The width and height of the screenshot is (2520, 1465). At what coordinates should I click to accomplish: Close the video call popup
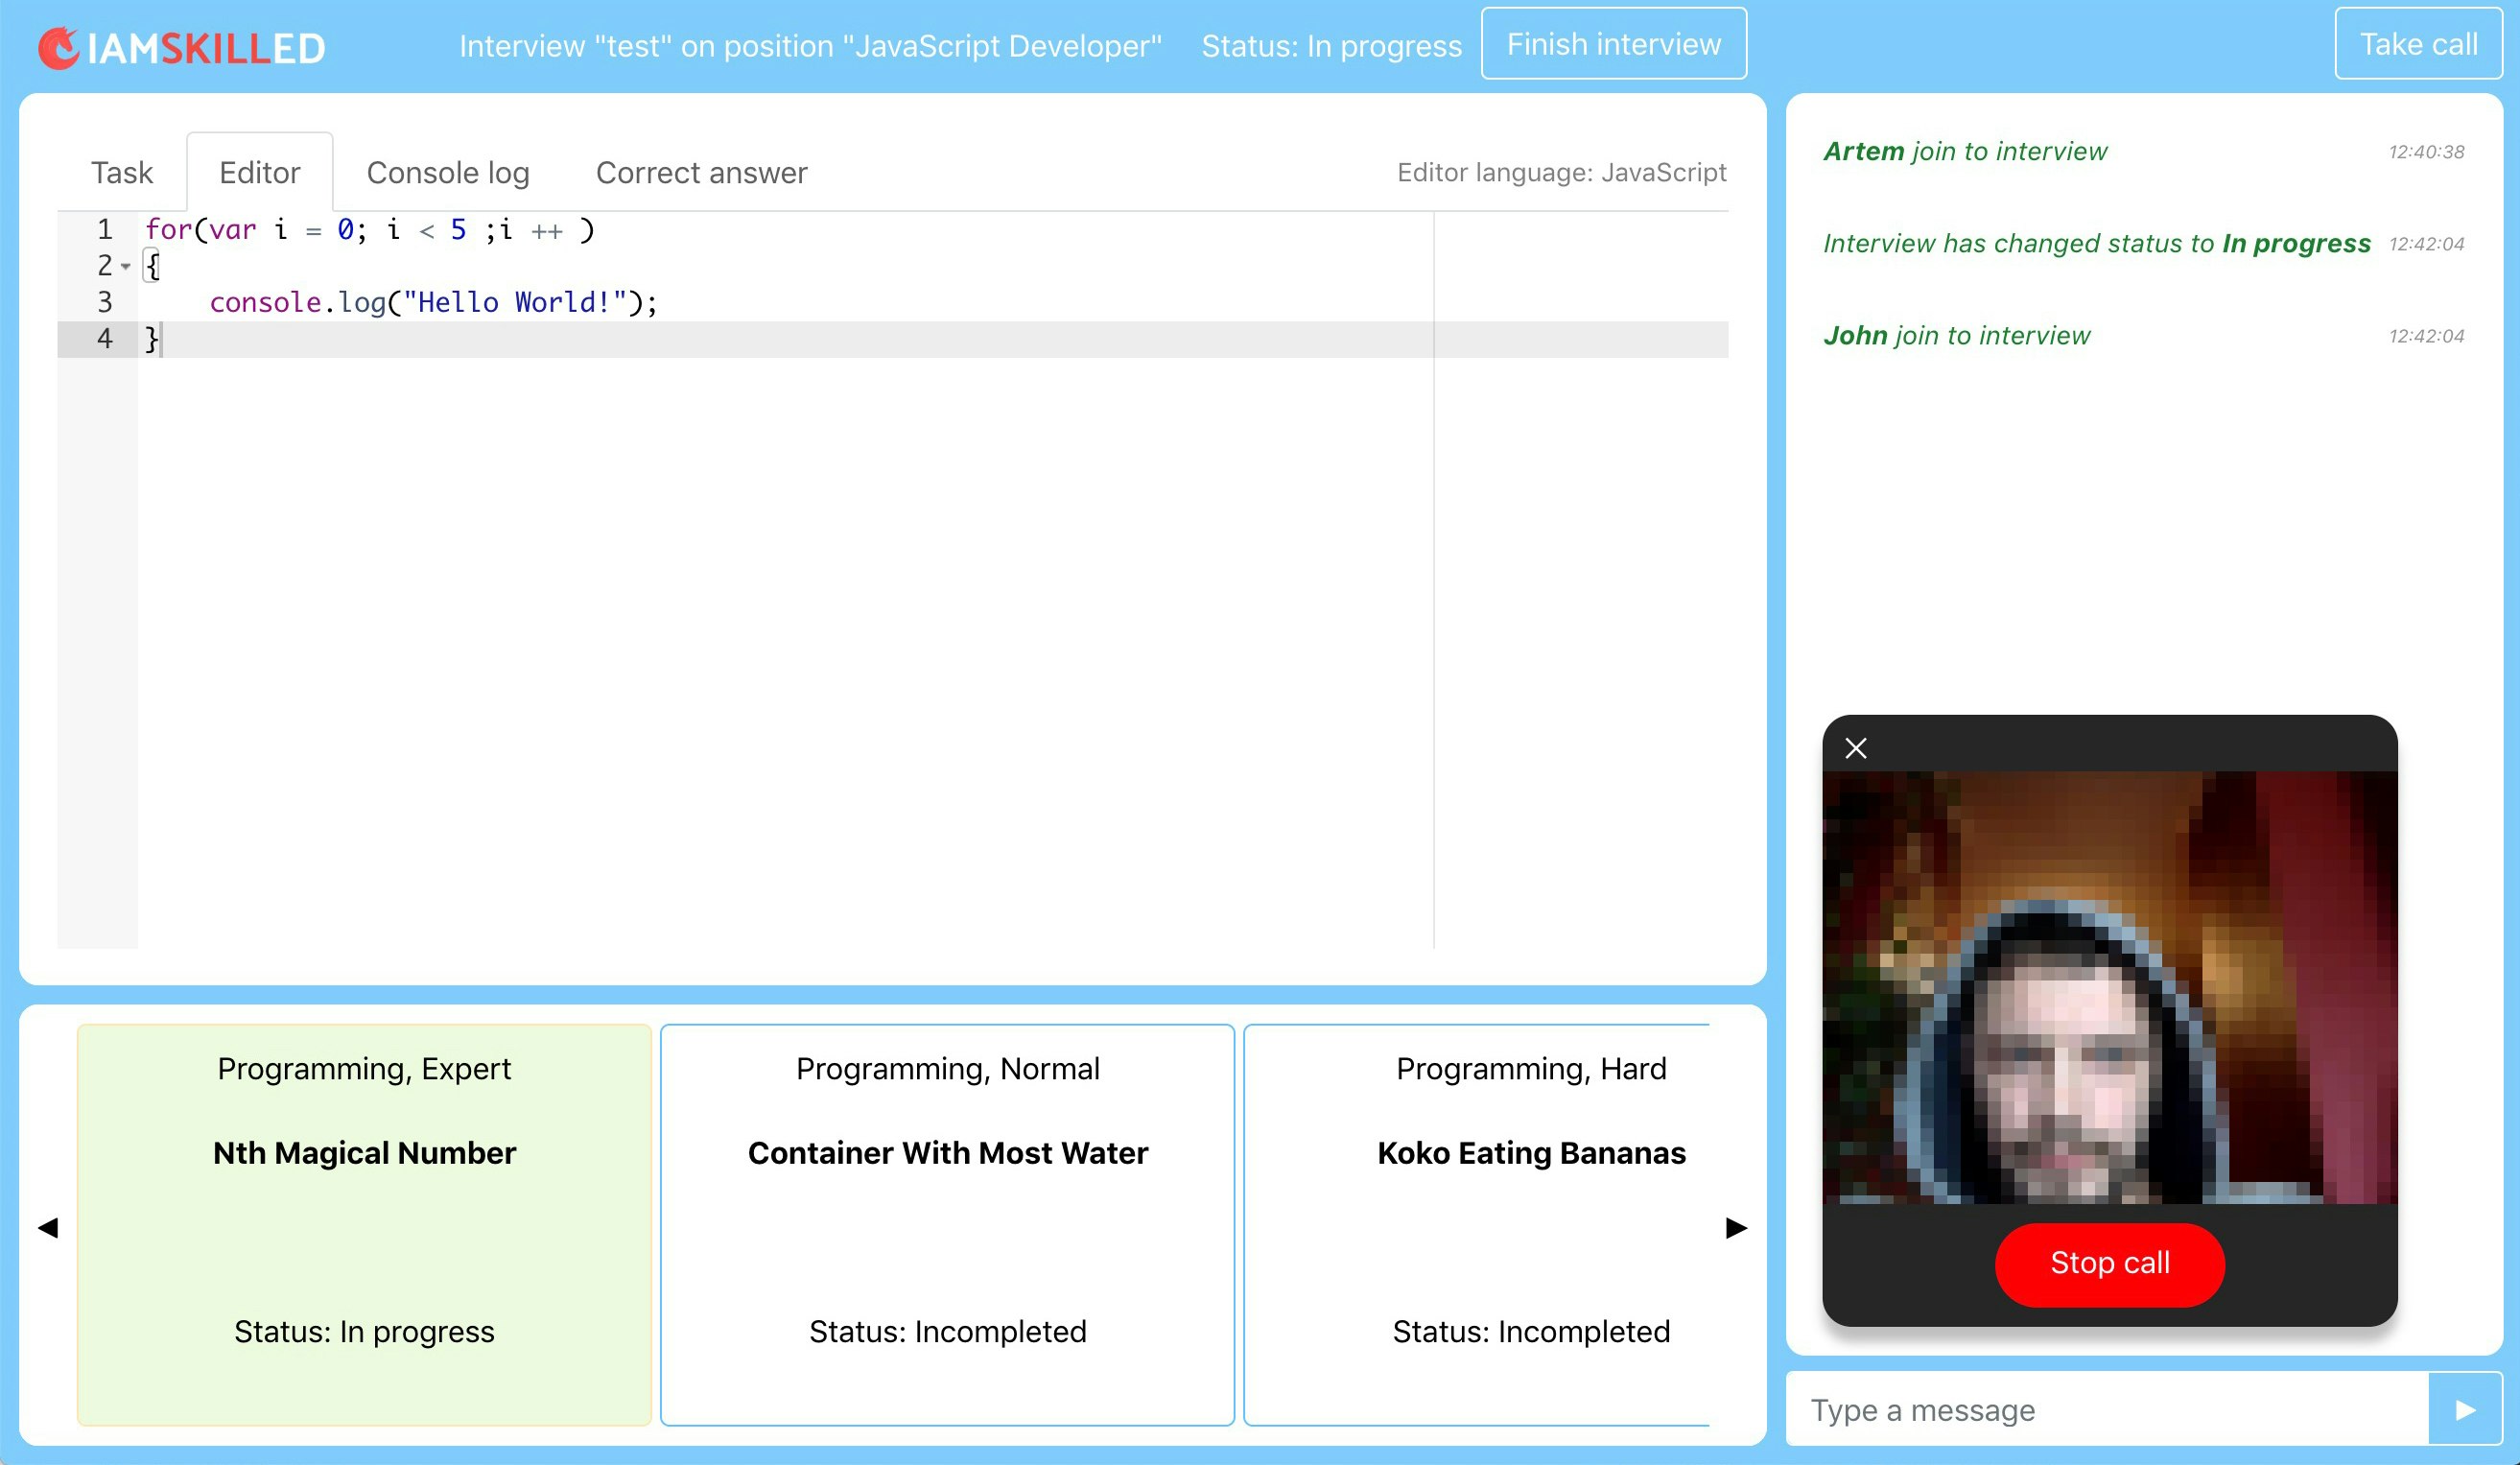pyautogui.click(x=1856, y=748)
